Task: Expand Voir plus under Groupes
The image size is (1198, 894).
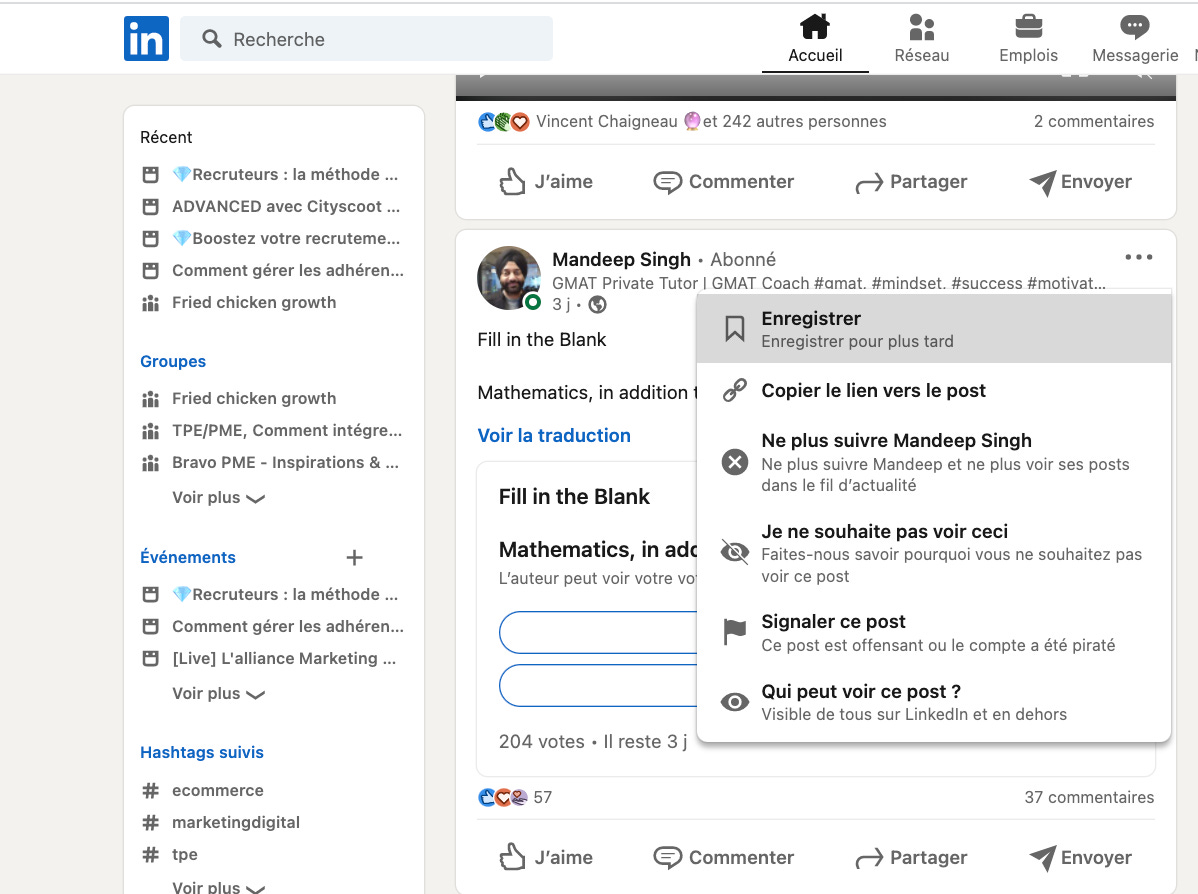Action: click(219, 497)
